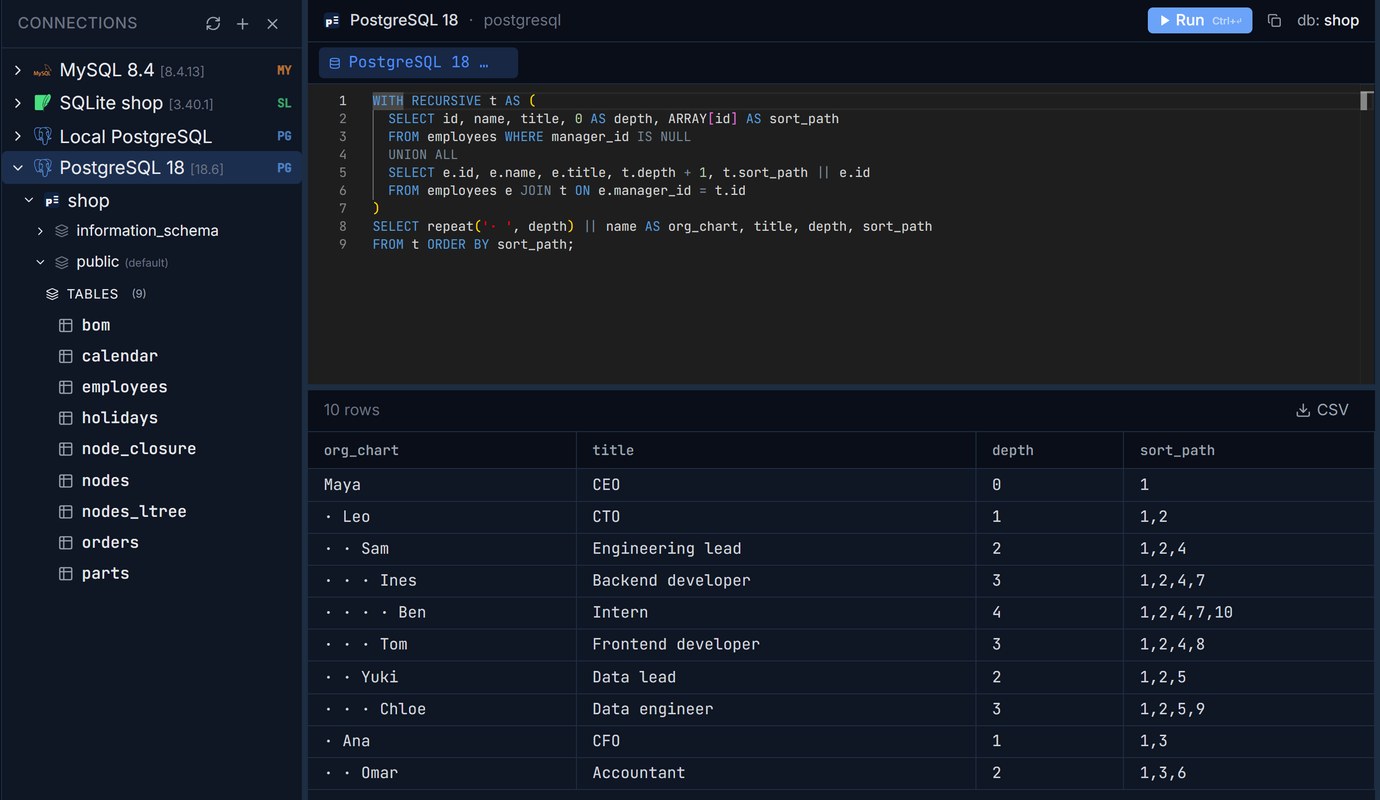Select the "Intern" title cell
This screenshot has height=800, width=1380.
pyautogui.click(x=776, y=612)
